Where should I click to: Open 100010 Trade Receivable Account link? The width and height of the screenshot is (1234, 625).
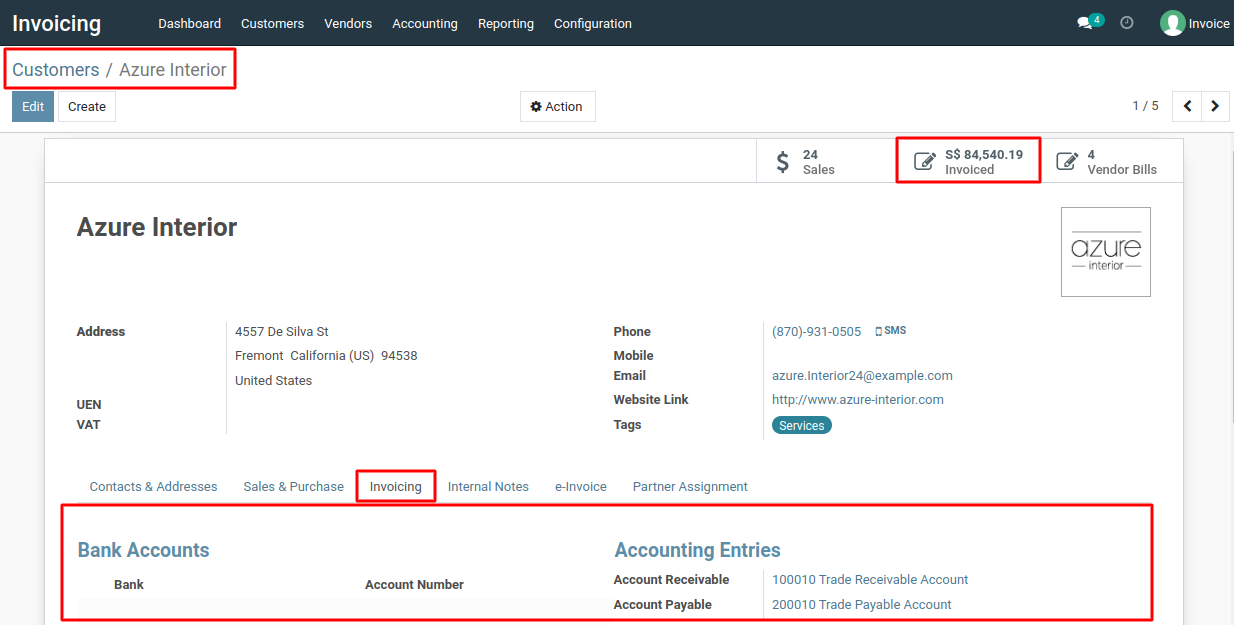click(870, 580)
